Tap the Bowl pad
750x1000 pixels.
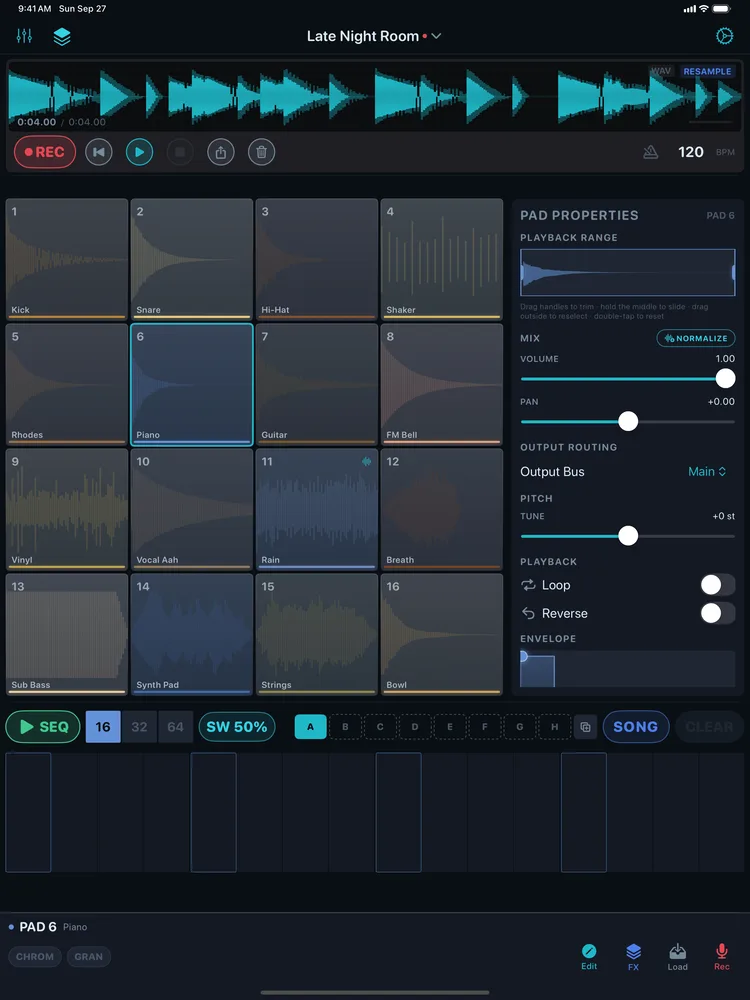(x=442, y=634)
